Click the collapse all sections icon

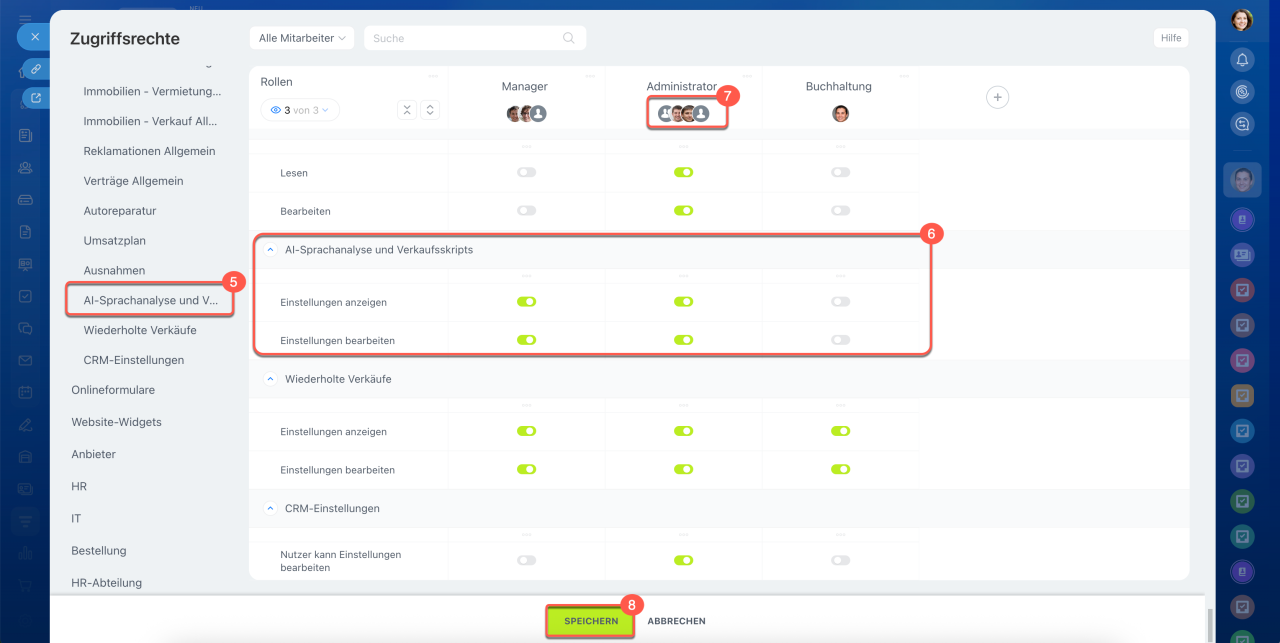tap(407, 110)
